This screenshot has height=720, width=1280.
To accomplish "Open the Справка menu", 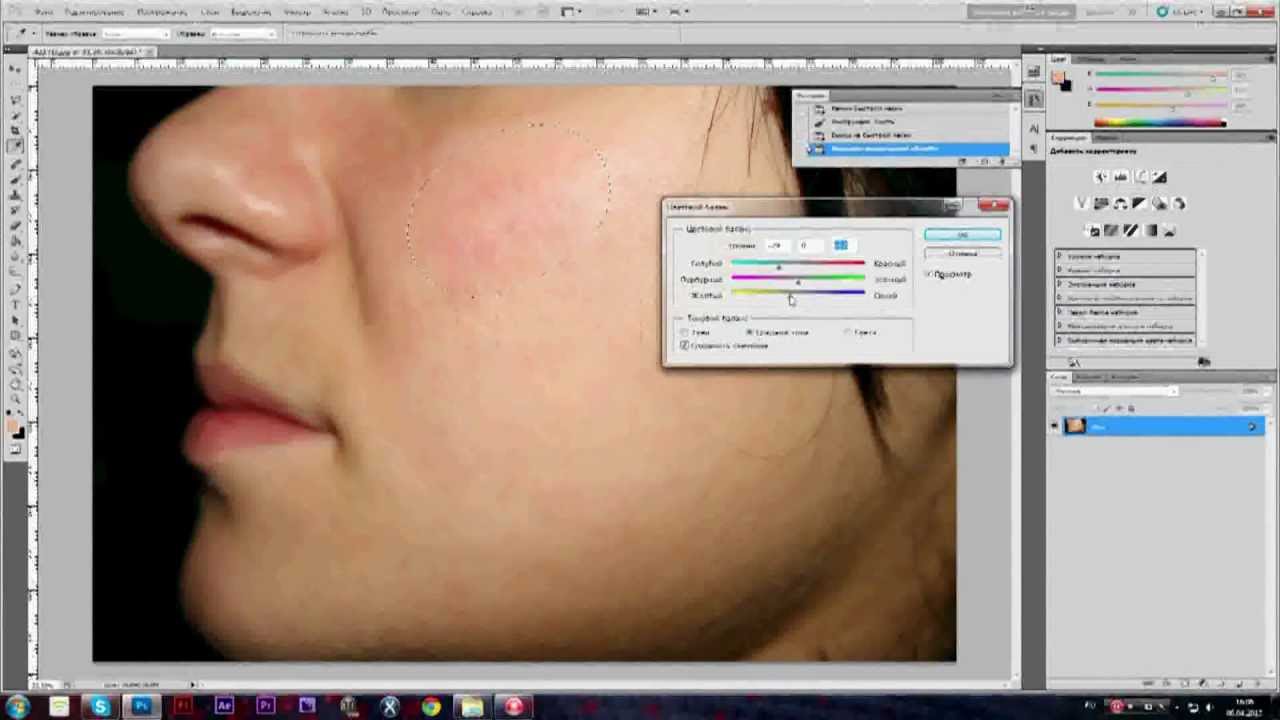I will (x=477, y=11).
